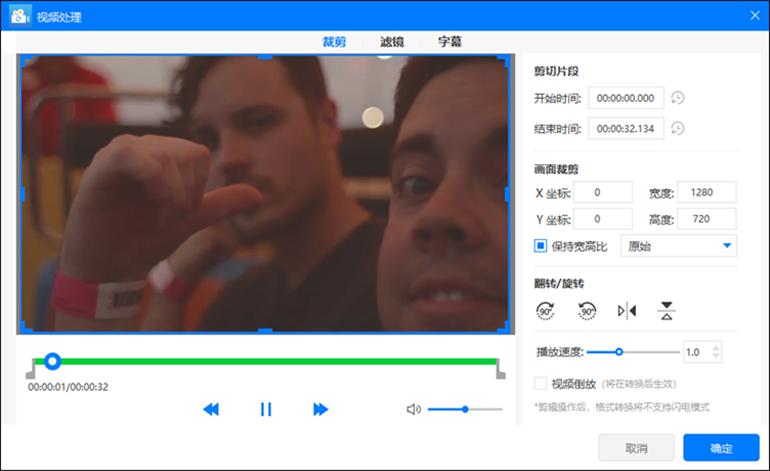Viewport: 770px width, 471px height.
Task: Click the 结束时间 input field
Action: coord(626,129)
